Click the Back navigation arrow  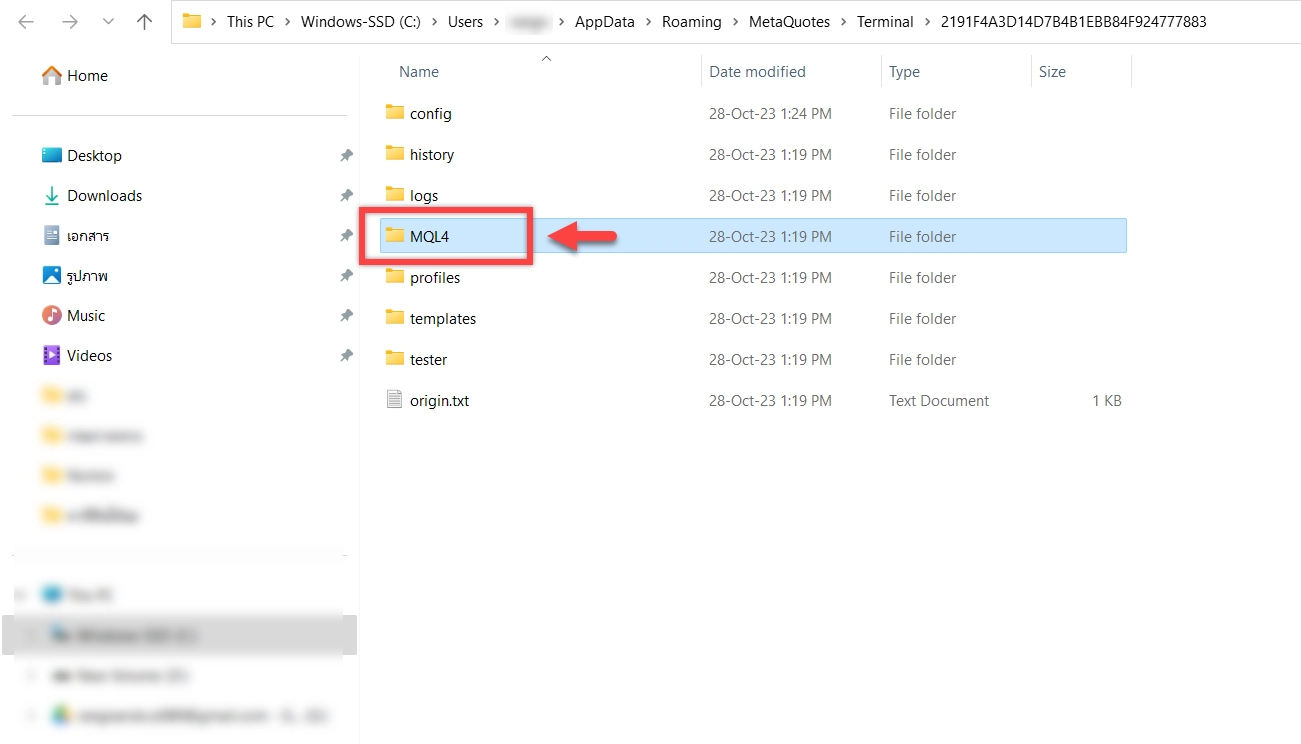[26, 22]
